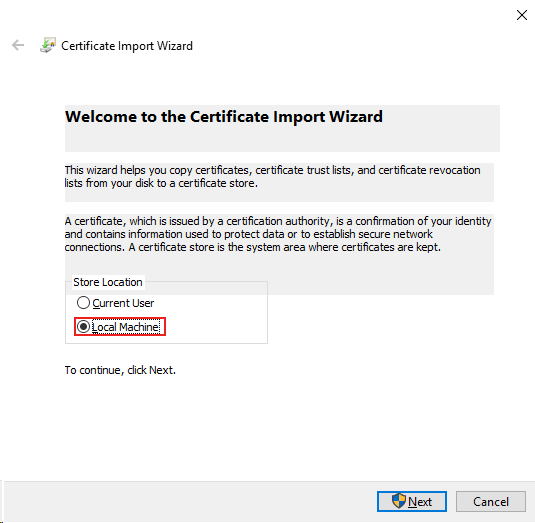The image size is (535, 523).
Task: Close the wizard window with X
Action: [522, 15]
